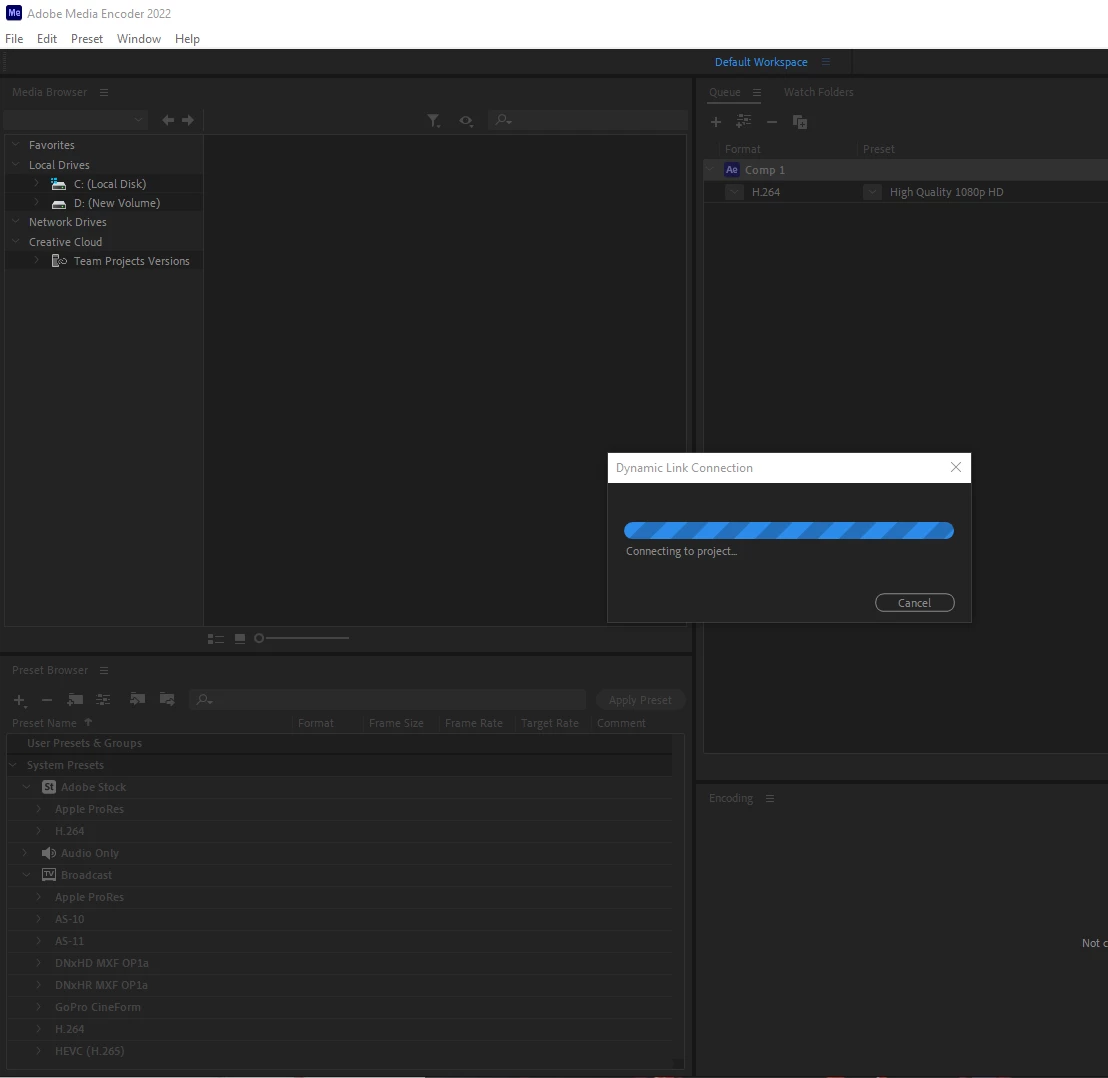
Task: Add source to the Queue
Action: 716,122
